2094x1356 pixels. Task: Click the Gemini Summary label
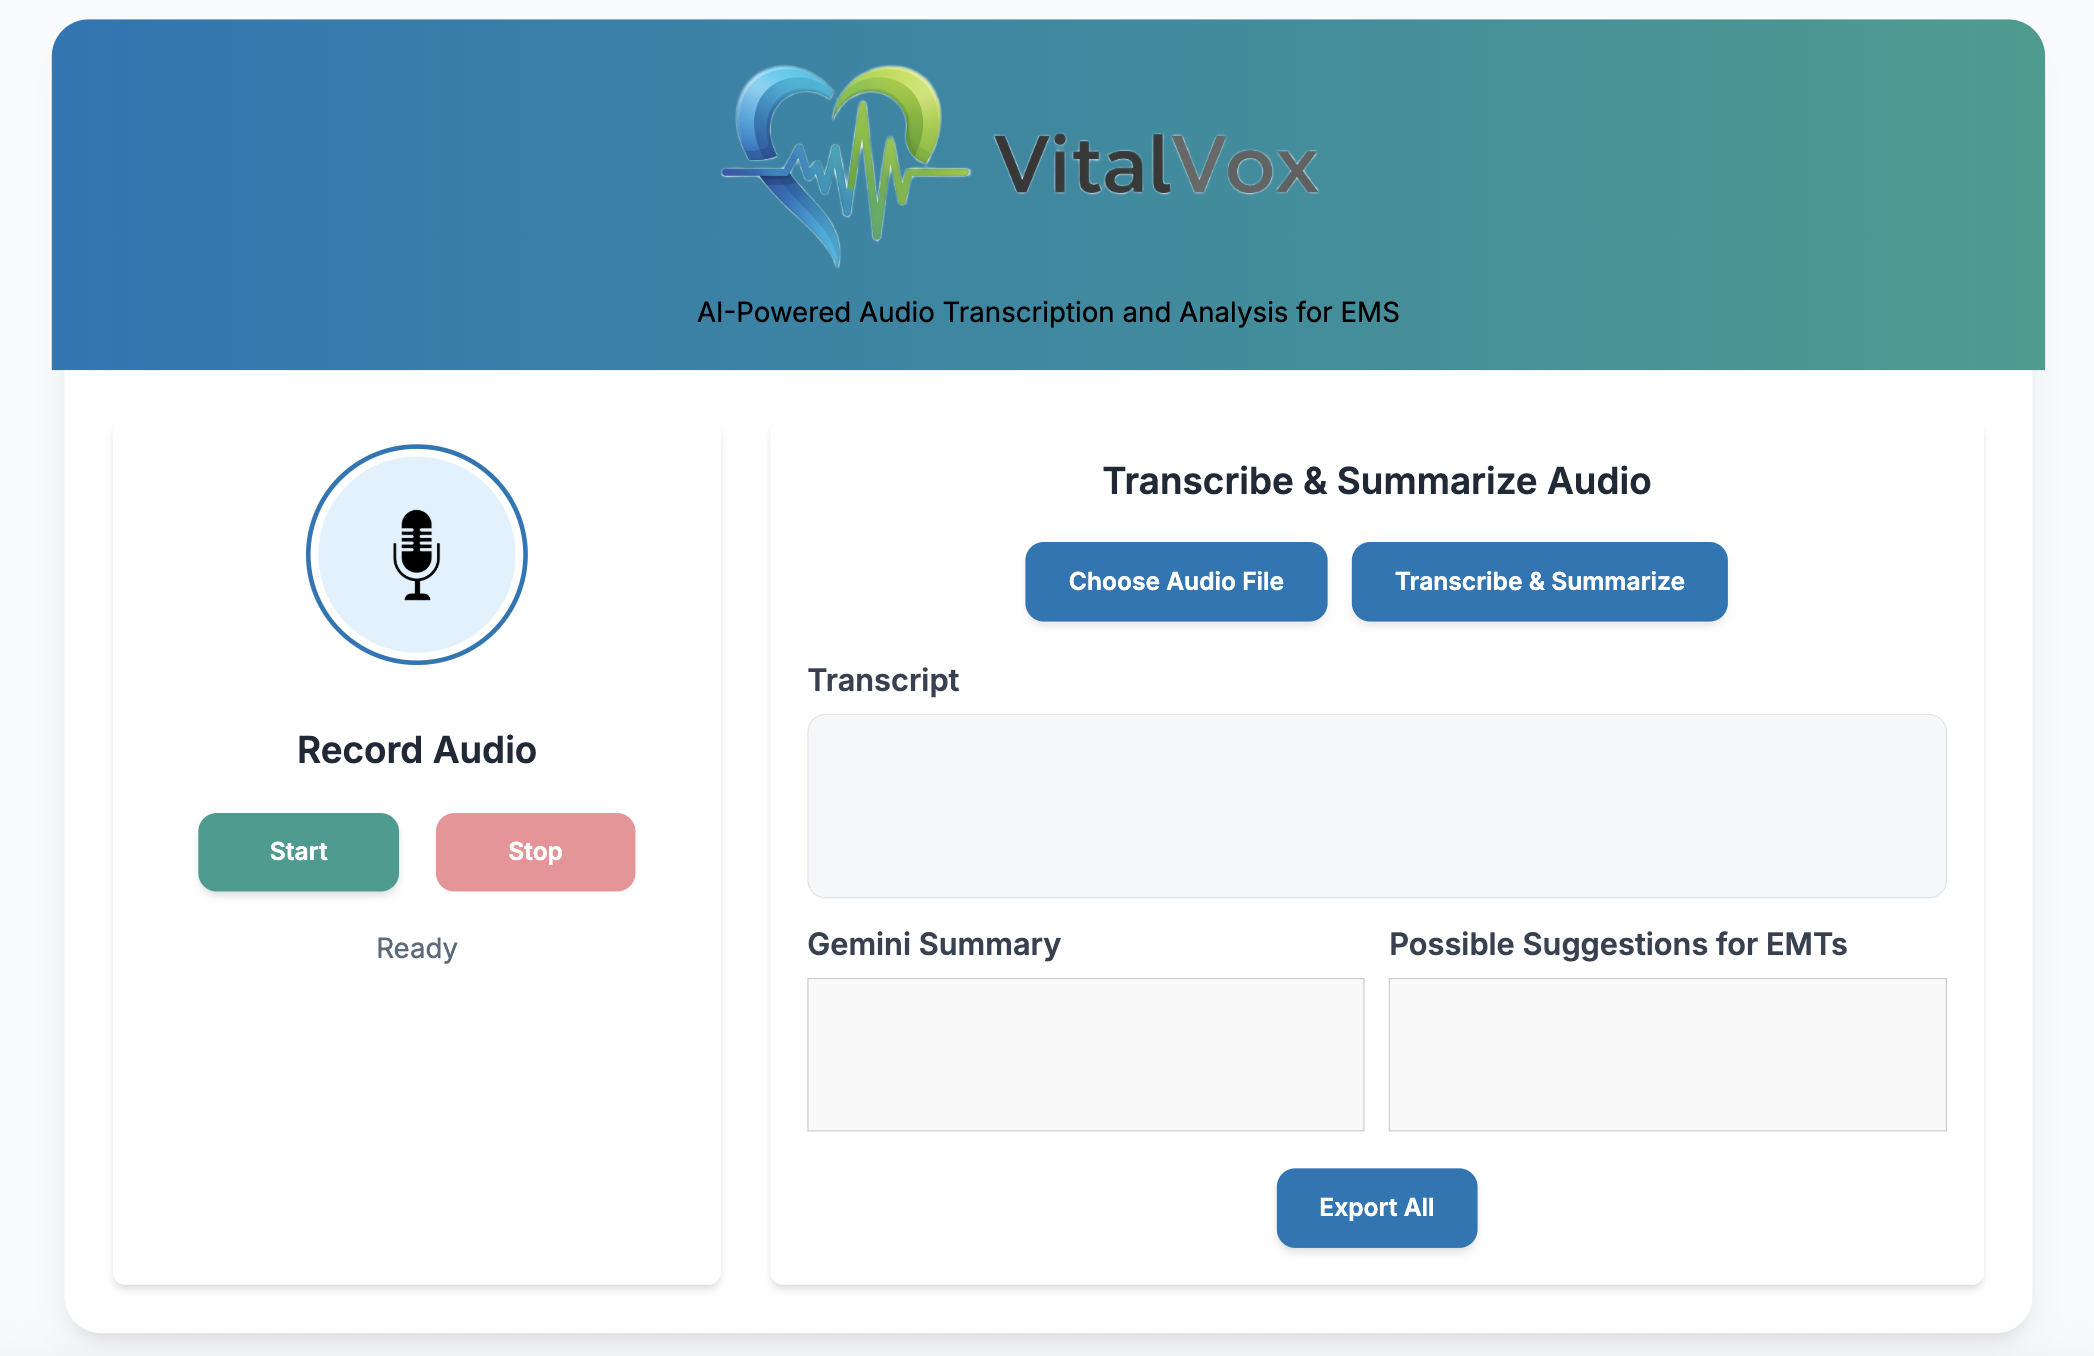[x=934, y=944]
